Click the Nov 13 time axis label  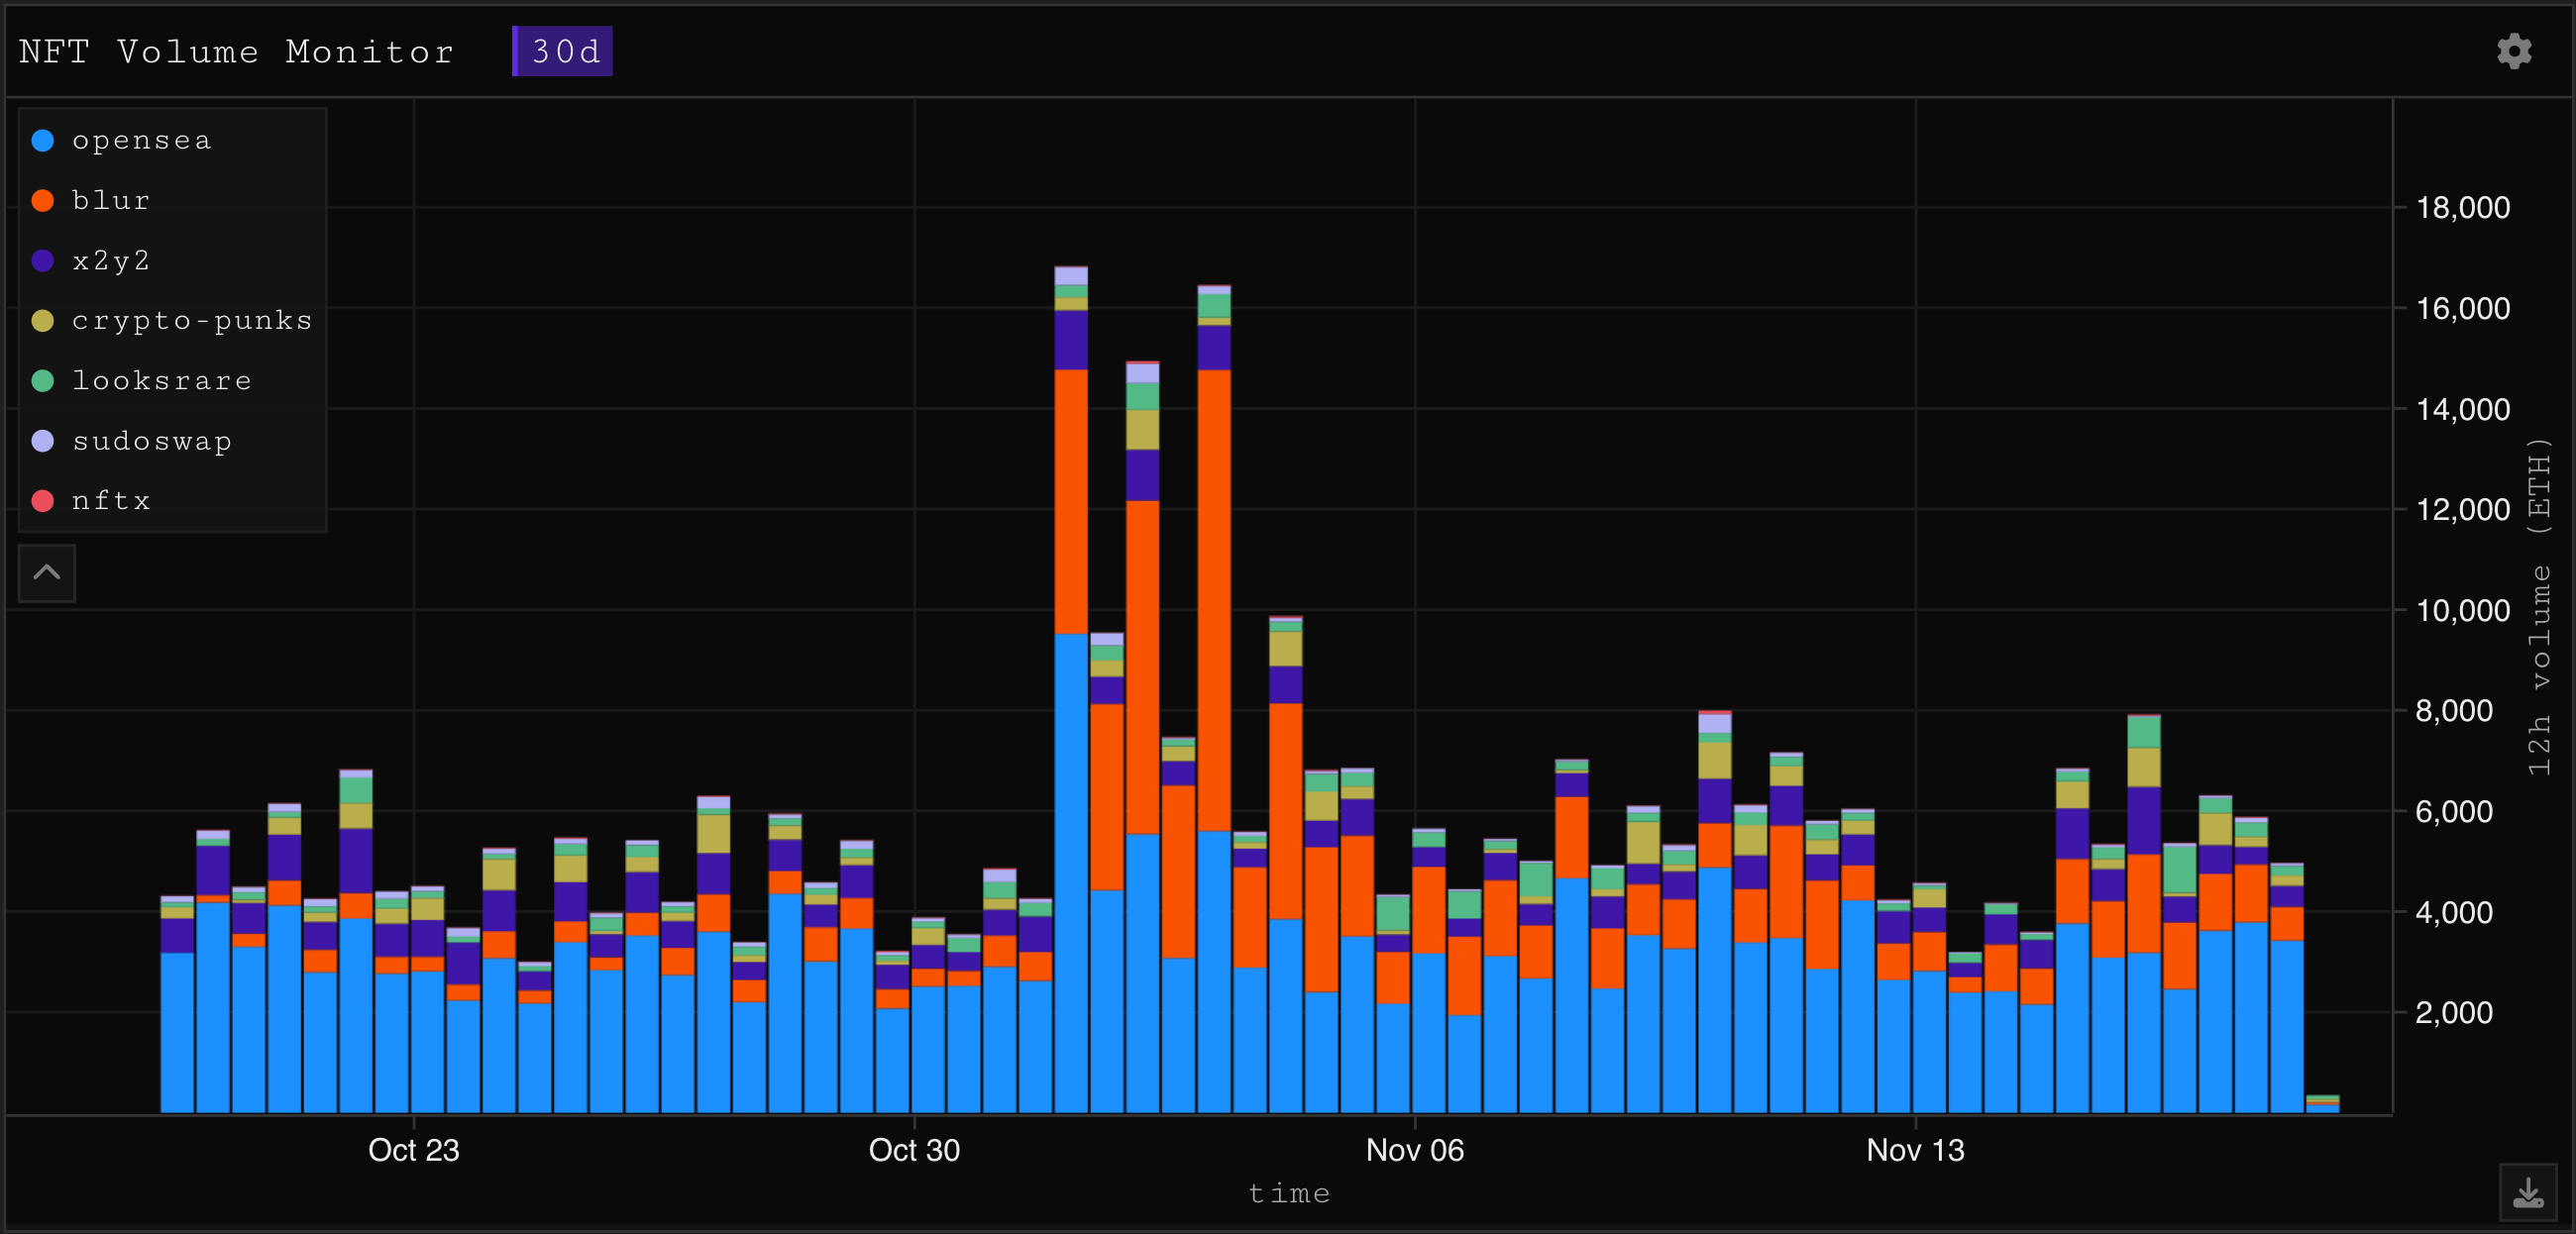pyautogui.click(x=1914, y=1150)
